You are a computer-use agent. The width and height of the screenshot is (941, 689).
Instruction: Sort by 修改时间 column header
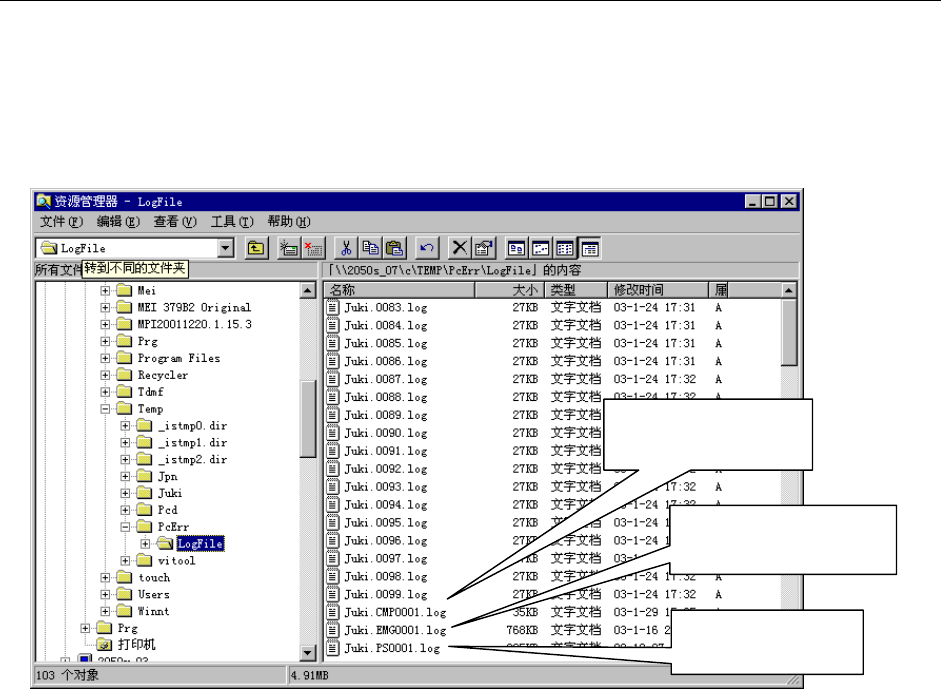point(658,290)
